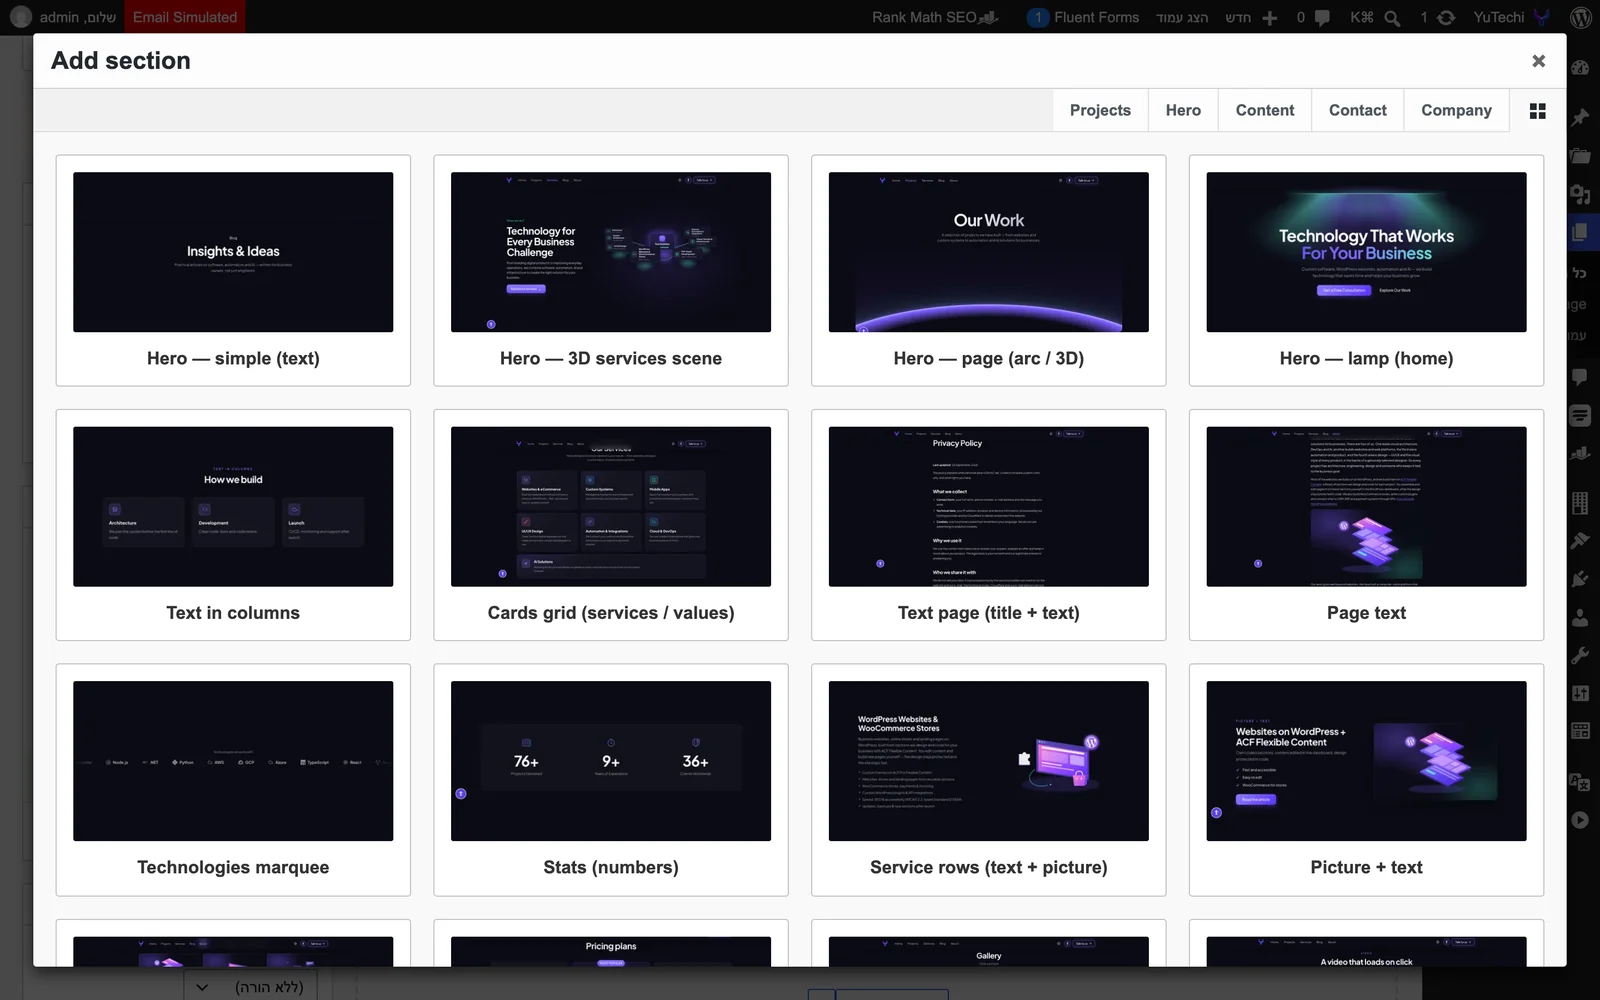Select Cards grid (services / values) section
This screenshot has width=1600, height=1000.
pos(611,525)
